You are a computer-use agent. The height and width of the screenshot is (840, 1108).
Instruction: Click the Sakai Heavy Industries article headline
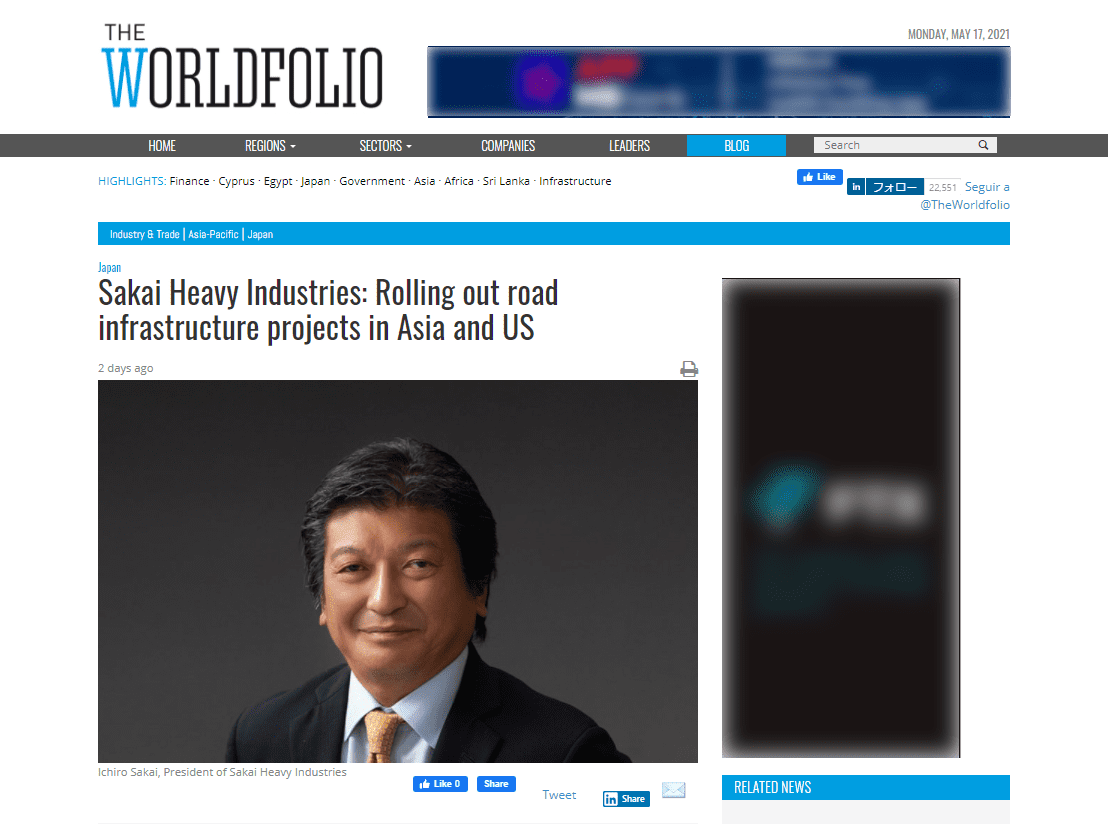[328, 310]
